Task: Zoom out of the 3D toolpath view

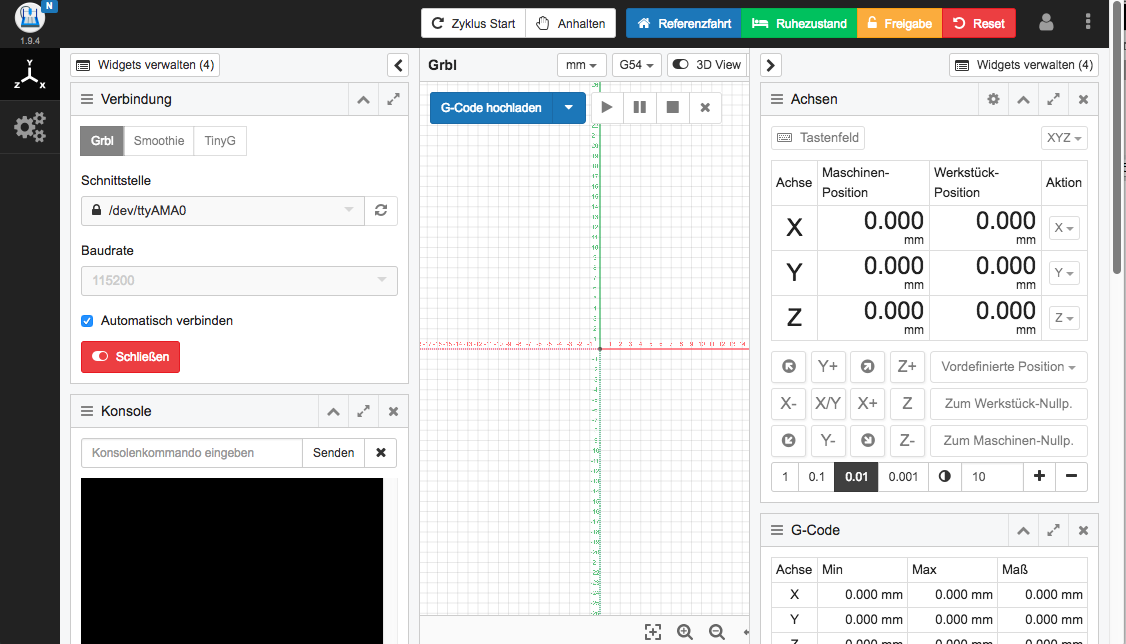Action: click(x=717, y=632)
